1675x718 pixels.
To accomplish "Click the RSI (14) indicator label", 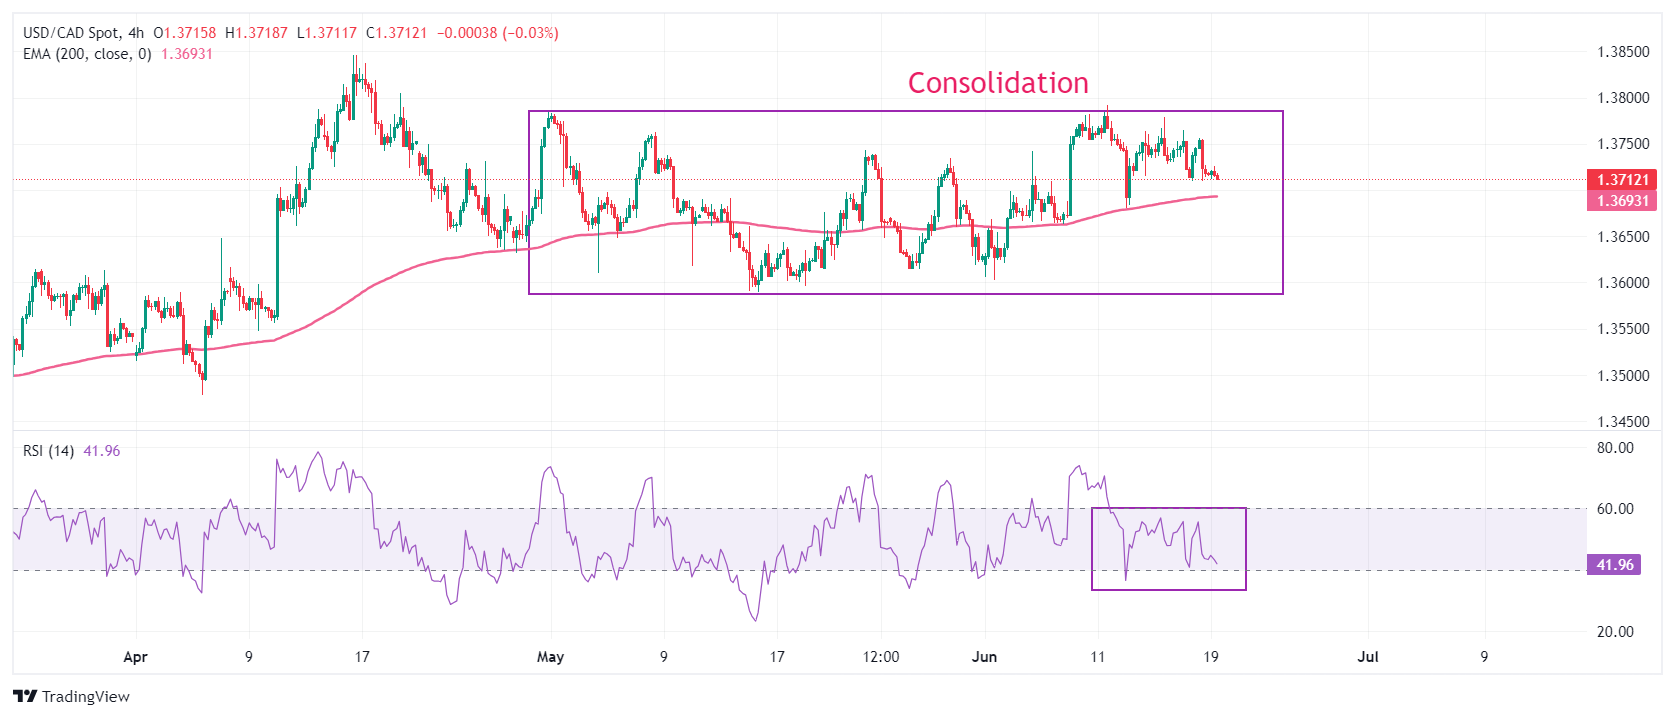I will (x=49, y=451).
